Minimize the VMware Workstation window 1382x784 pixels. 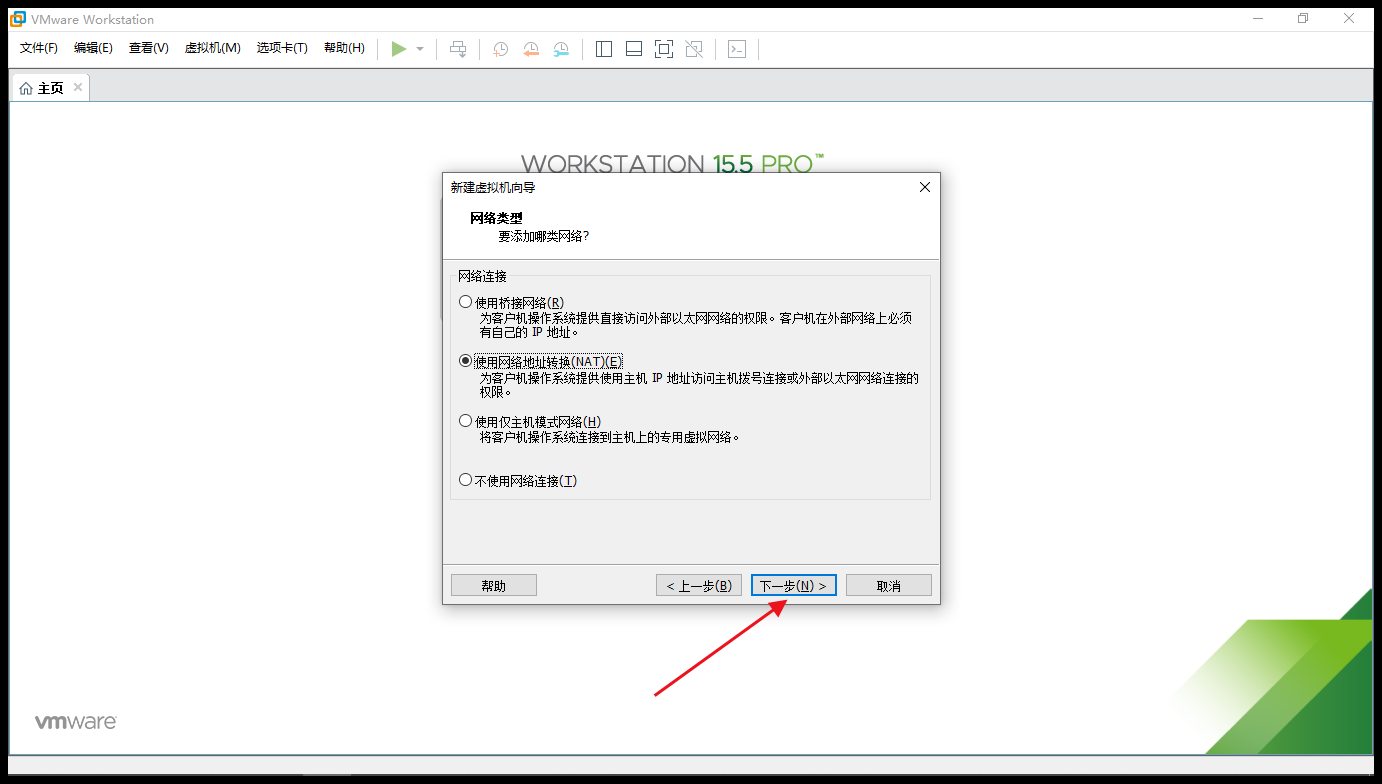(x=1257, y=19)
